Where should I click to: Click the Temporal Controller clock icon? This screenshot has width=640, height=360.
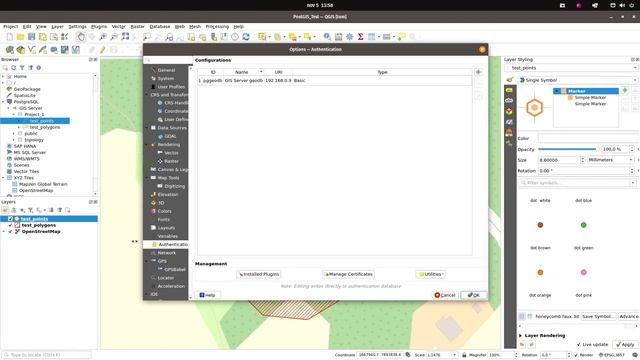[x=235, y=37]
